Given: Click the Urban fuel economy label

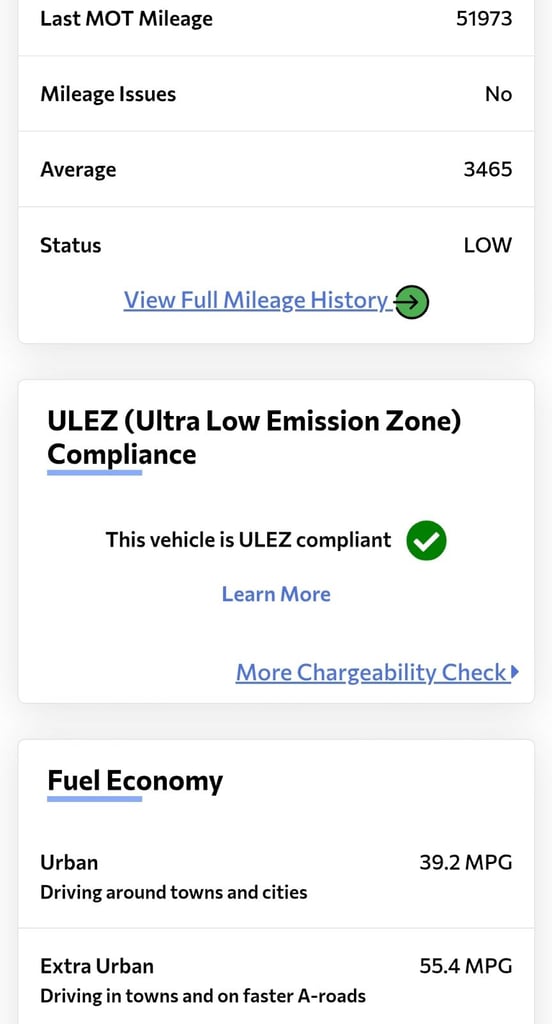Looking at the screenshot, I should point(69,862).
